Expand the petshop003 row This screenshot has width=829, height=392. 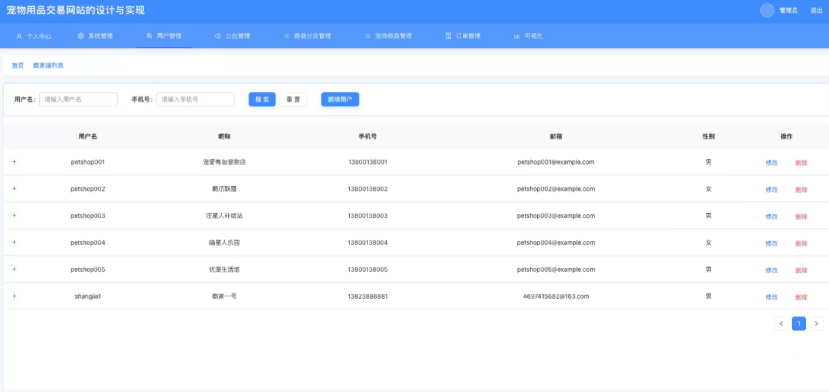(14, 216)
